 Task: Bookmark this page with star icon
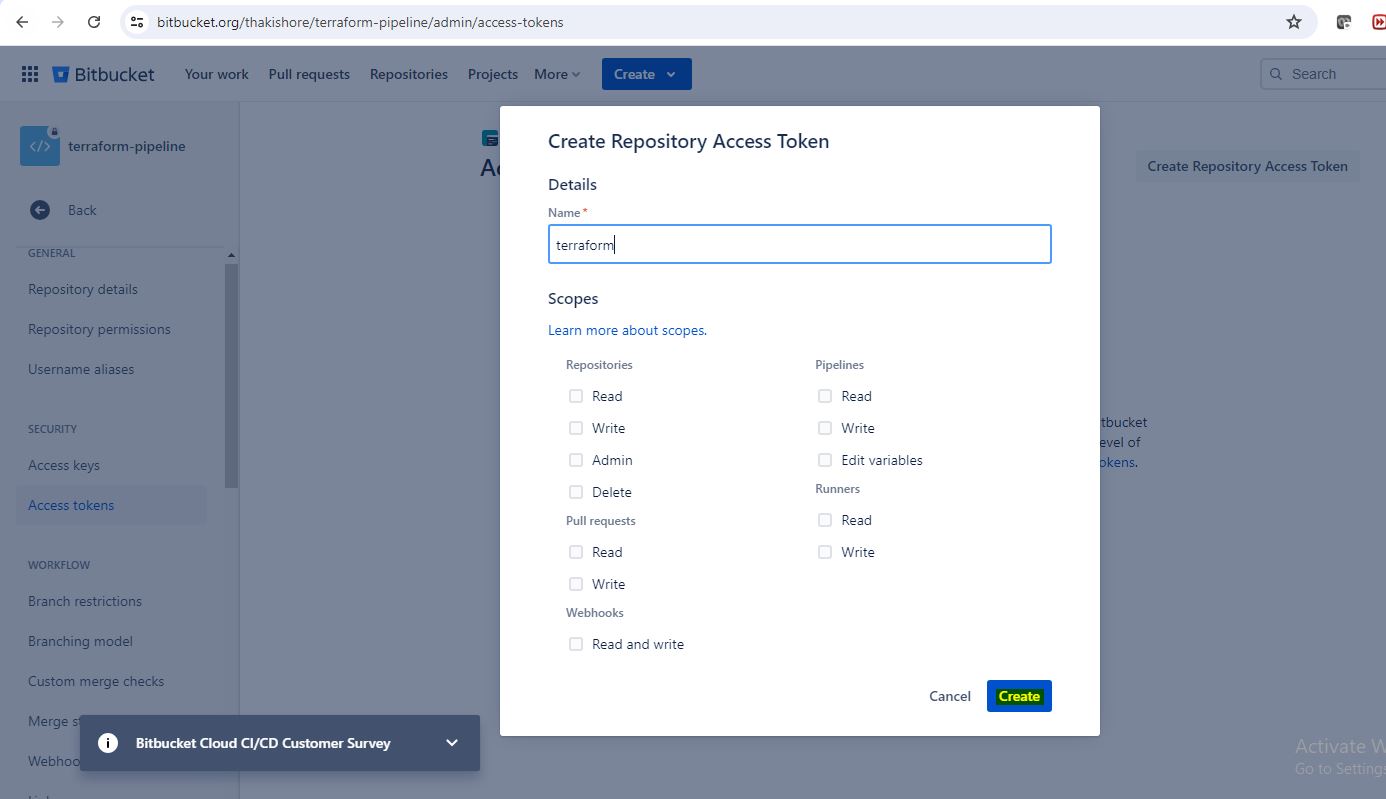1294,22
